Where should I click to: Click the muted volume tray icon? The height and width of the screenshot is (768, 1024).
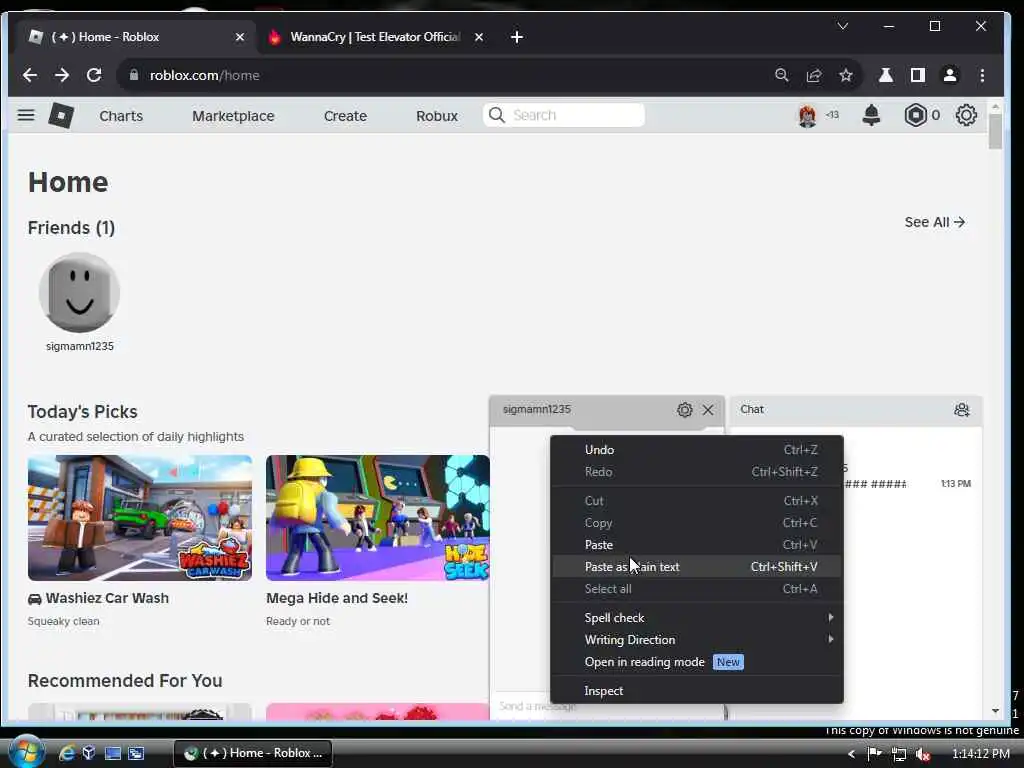923,754
